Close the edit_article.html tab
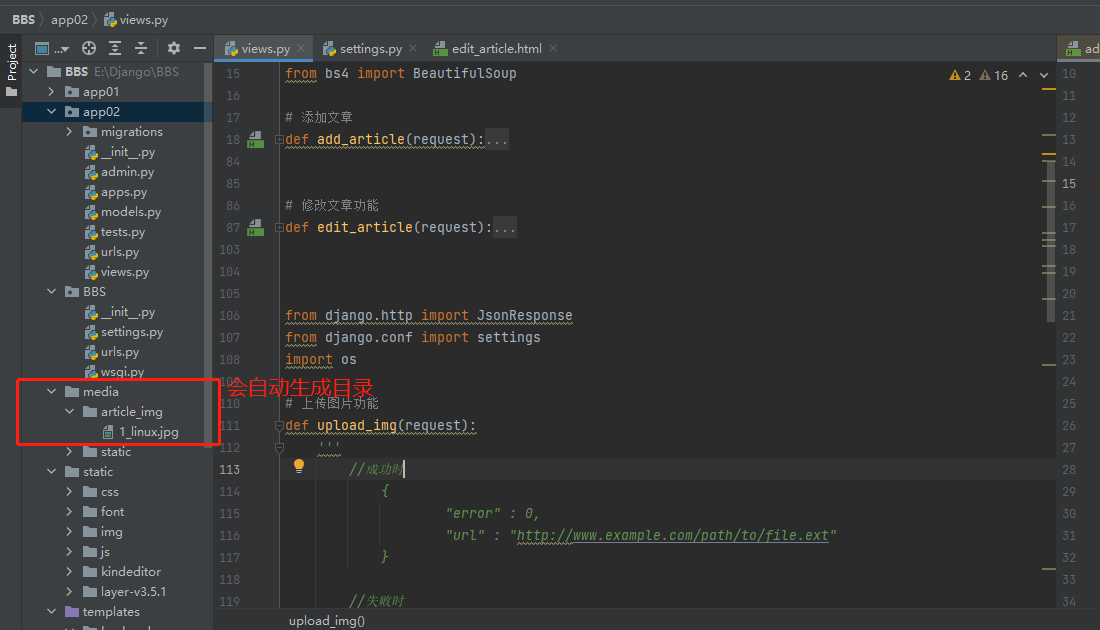This screenshot has height=630, width=1100. [x=554, y=48]
